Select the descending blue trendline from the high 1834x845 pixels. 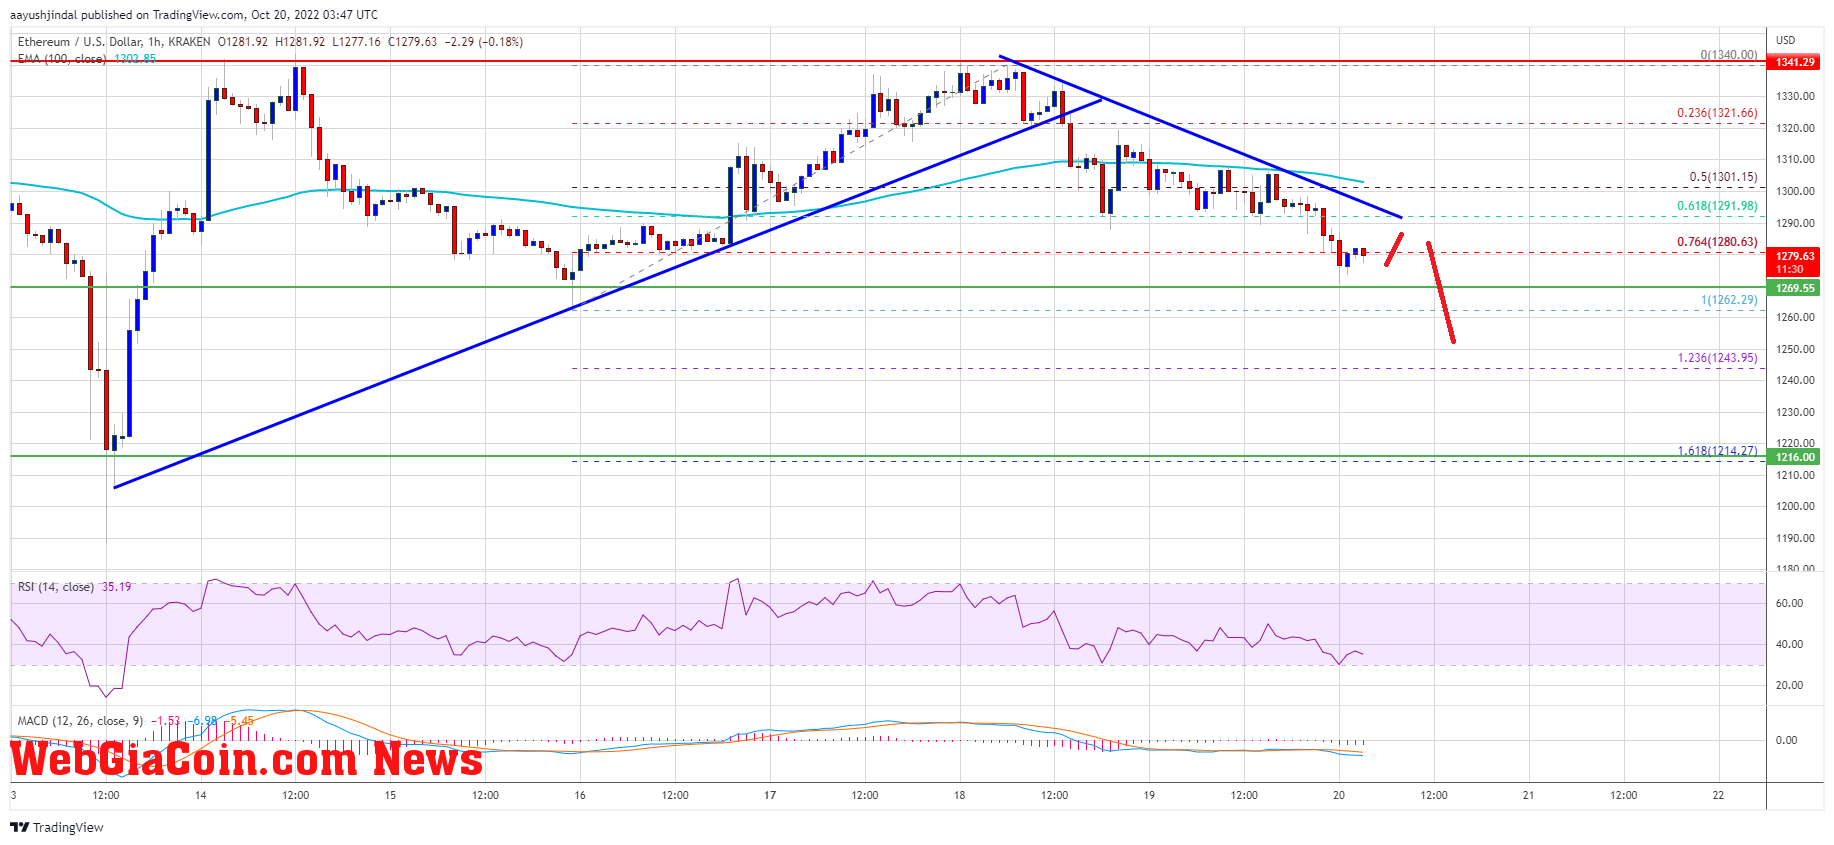(1200, 137)
